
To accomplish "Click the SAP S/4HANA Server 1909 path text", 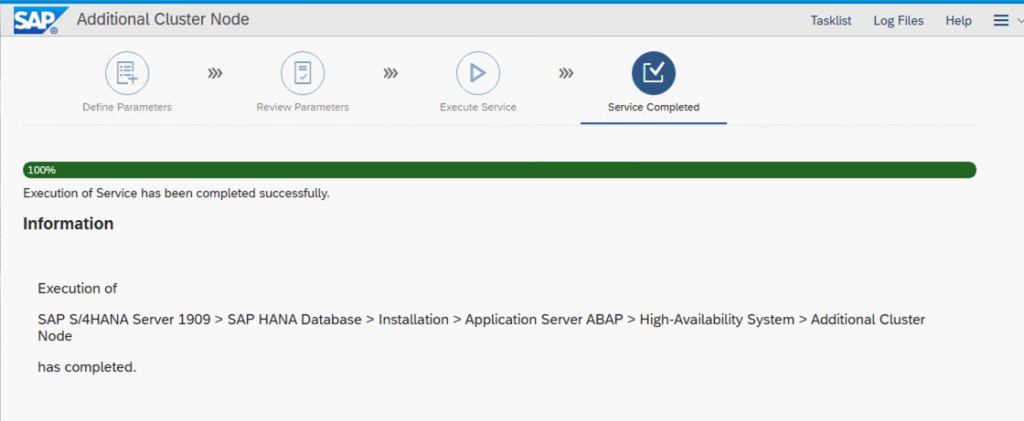I will coord(481,328).
